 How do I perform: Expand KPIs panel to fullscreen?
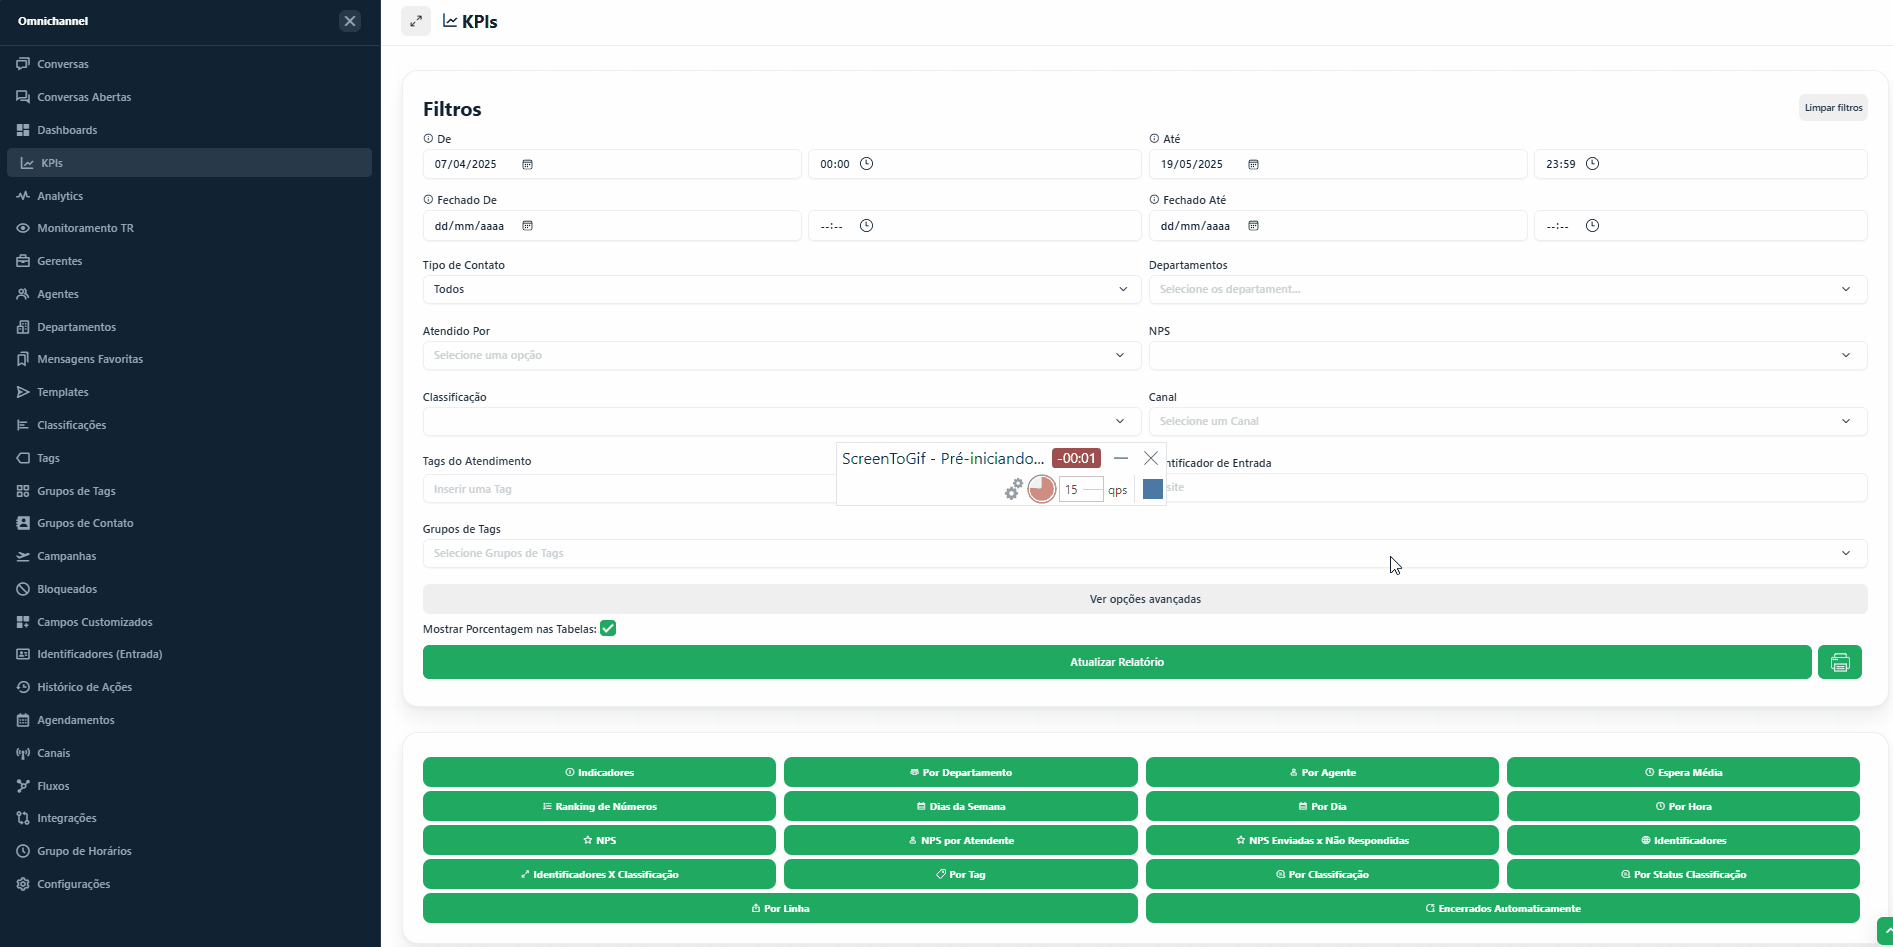(416, 21)
